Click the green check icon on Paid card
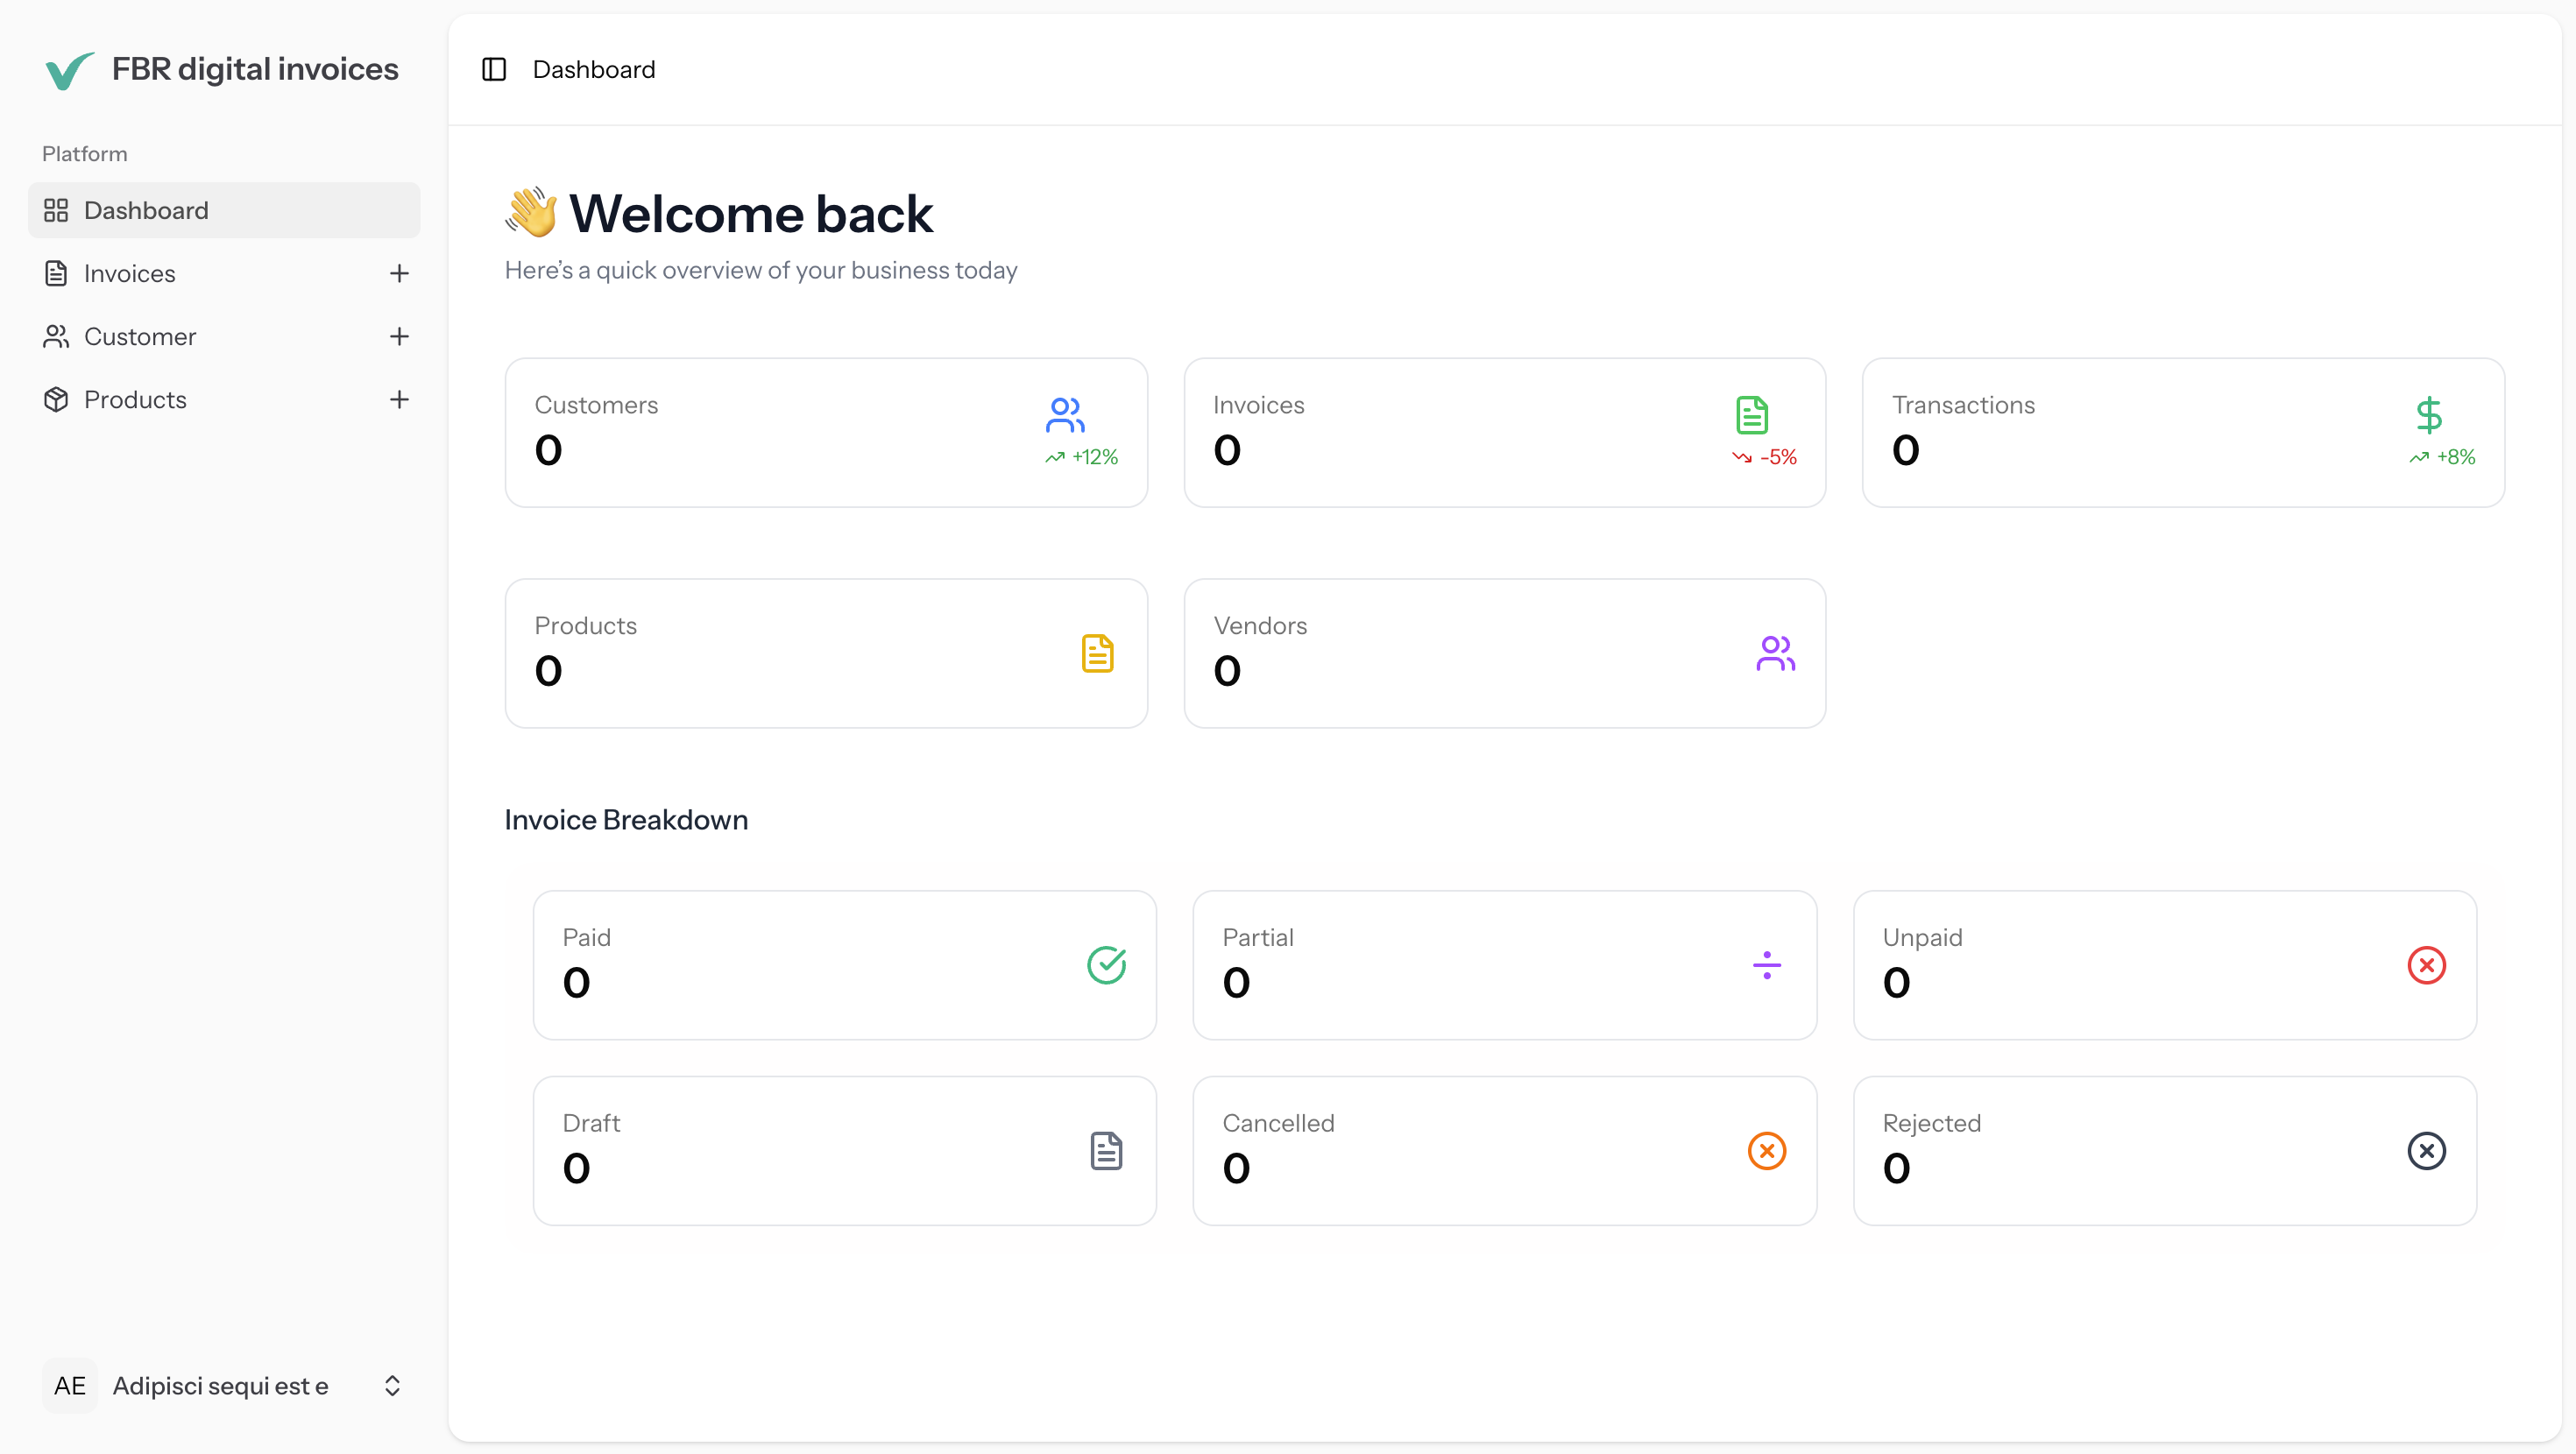 point(1106,965)
